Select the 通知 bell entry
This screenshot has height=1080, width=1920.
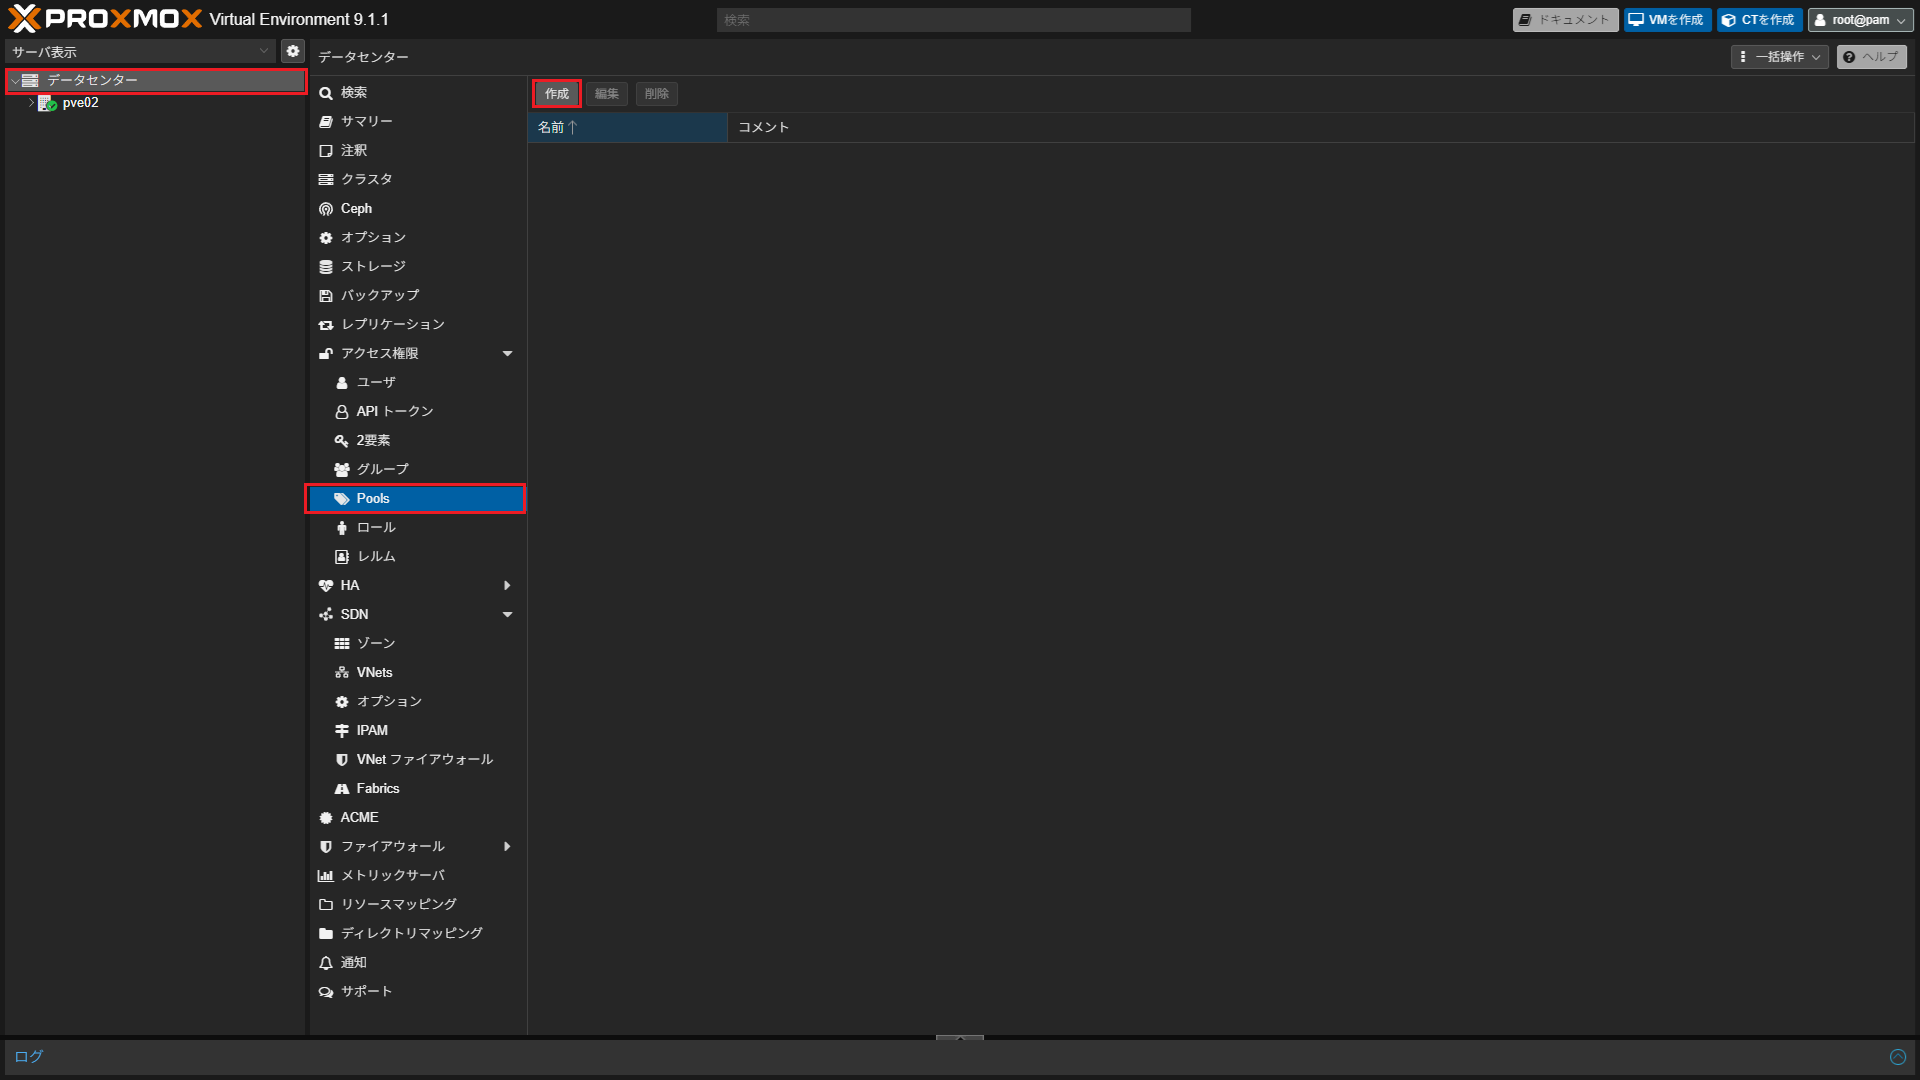click(x=353, y=962)
